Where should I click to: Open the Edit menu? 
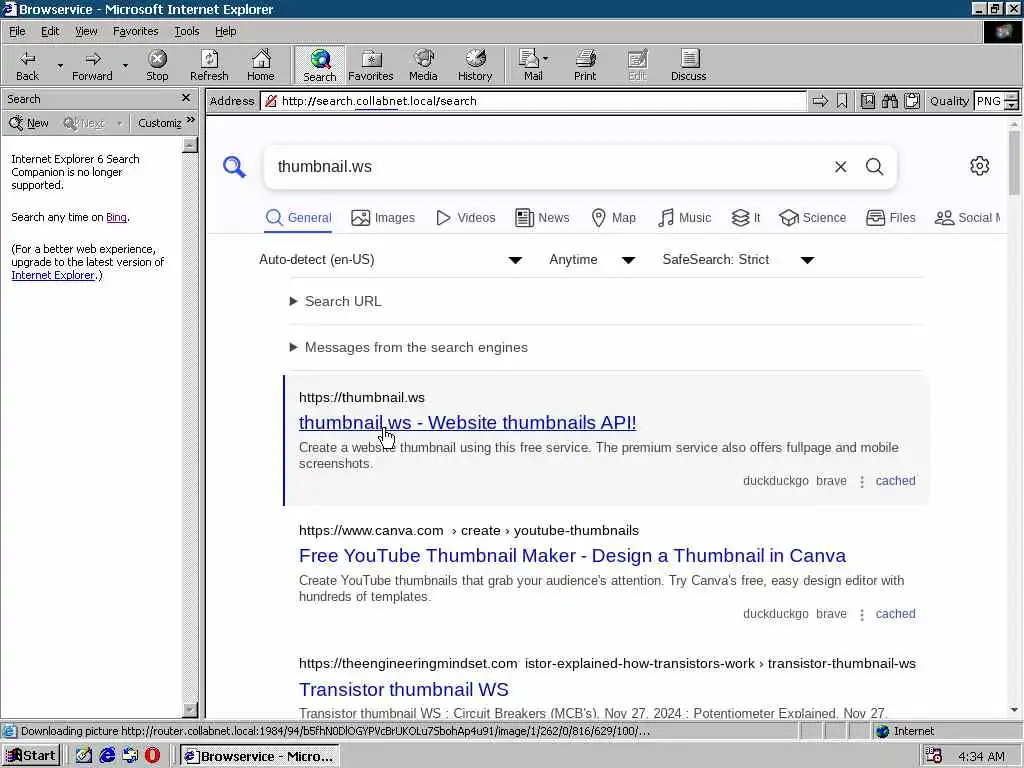click(50, 31)
